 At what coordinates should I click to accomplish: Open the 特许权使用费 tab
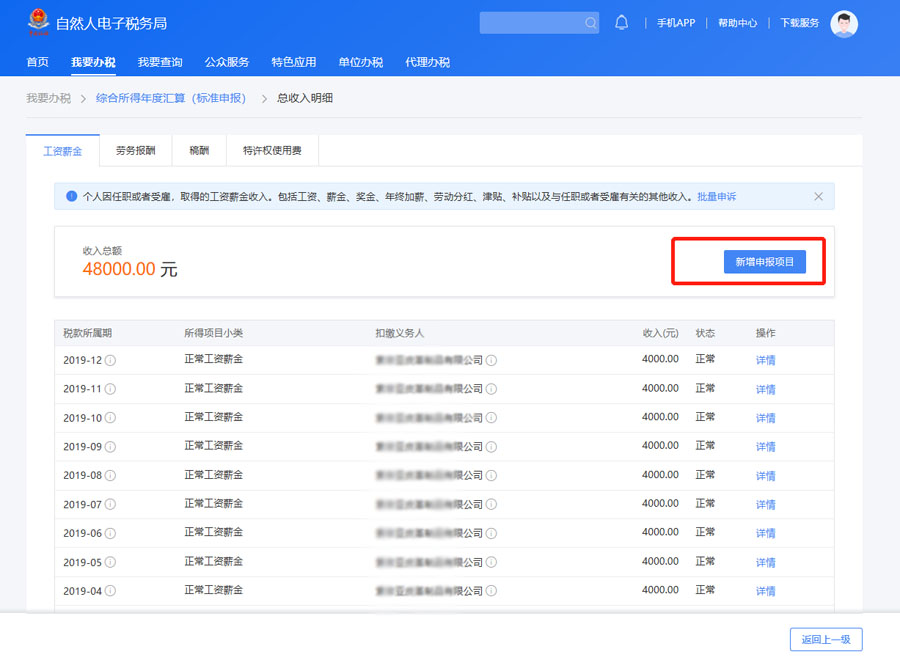(272, 151)
